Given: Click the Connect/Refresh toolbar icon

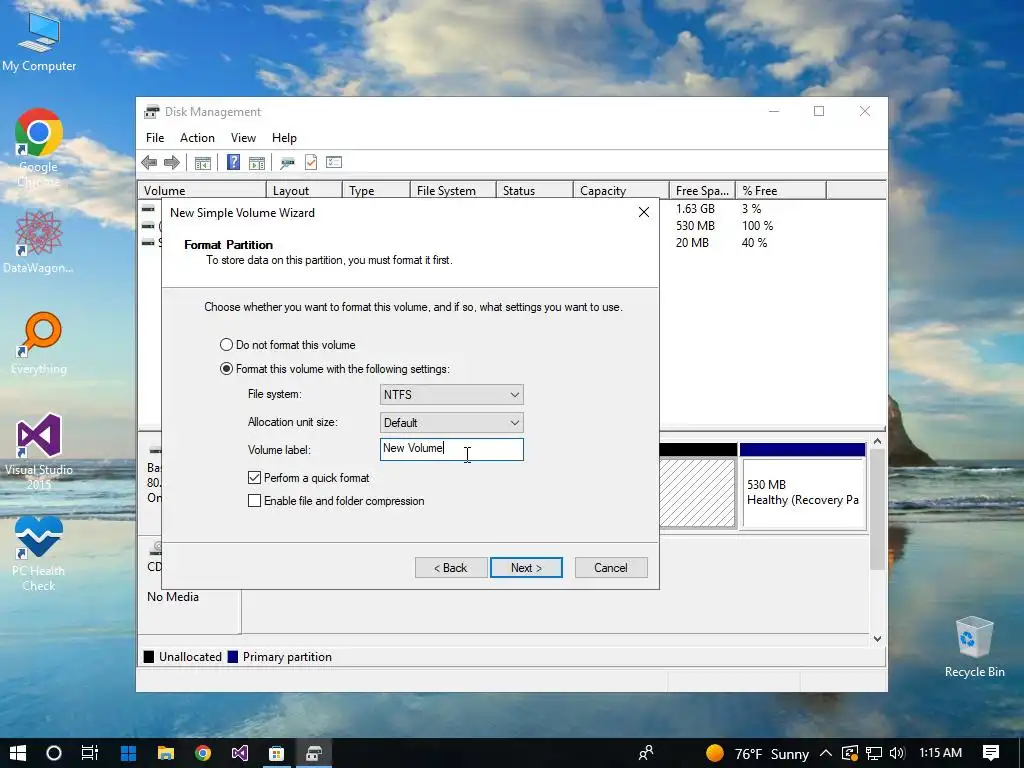Looking at the screenshot, I should coord(287,163).
